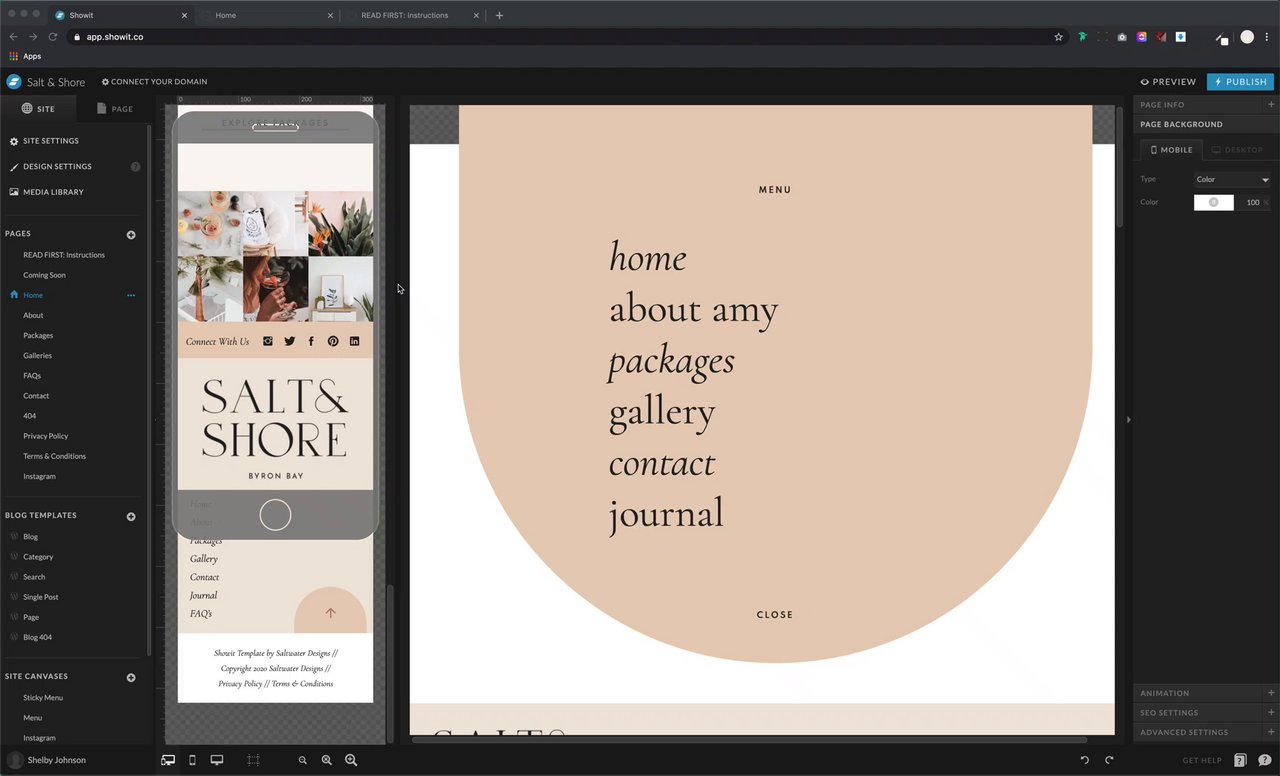The height and width of the screenshot is (776, 1280).
Task: Switch to mobile-only view
Action: click(192, 761)
